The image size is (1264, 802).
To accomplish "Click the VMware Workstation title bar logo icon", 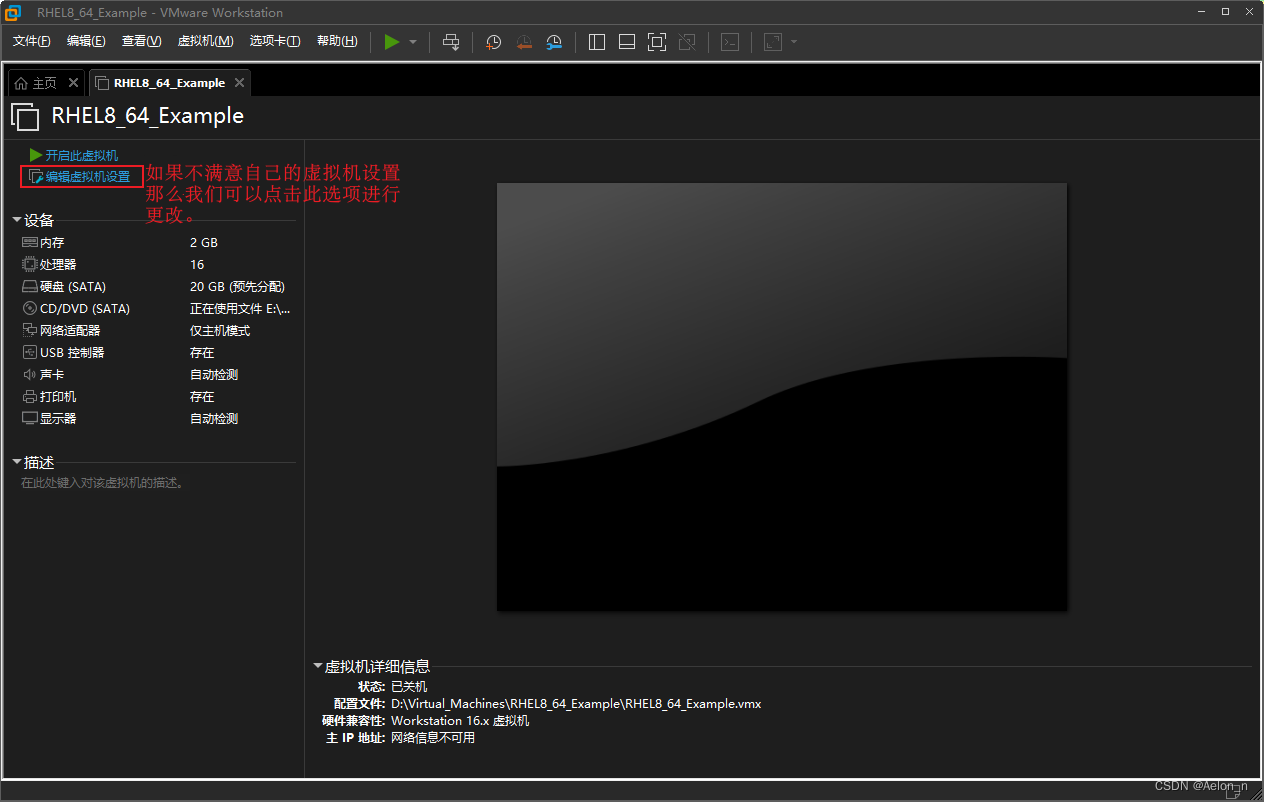I will click(x=14, y=12).
